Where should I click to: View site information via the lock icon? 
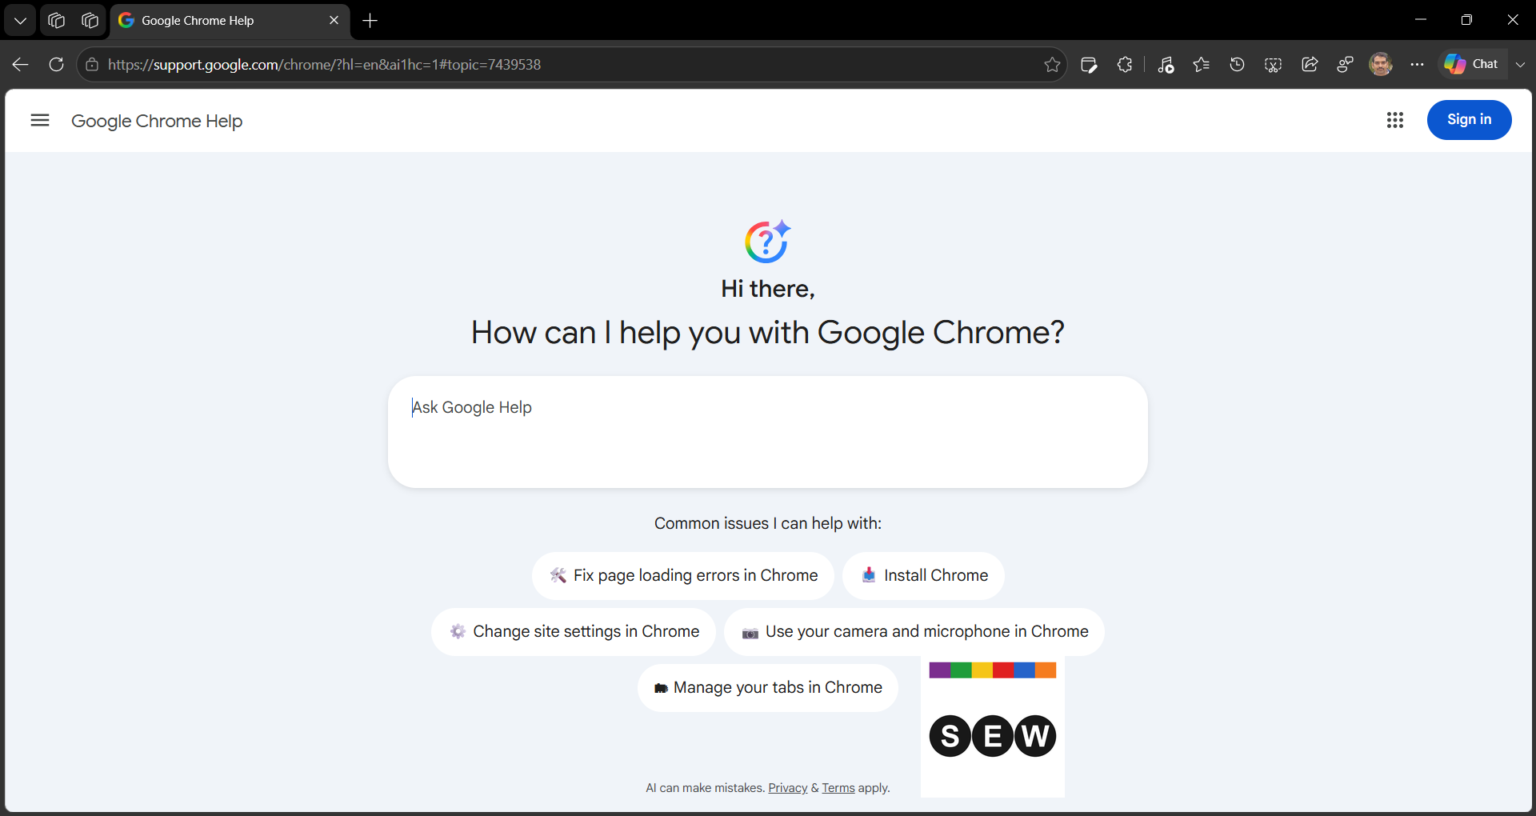[x=92, y=64]
